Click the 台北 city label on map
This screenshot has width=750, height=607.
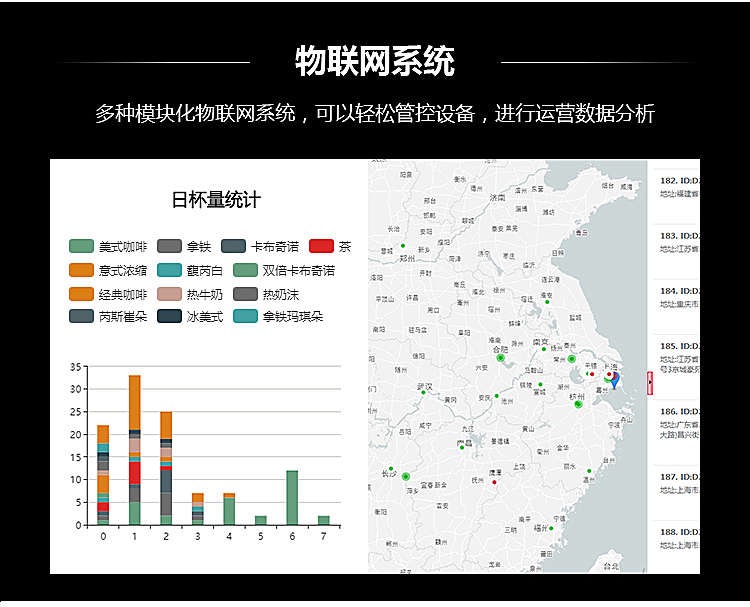[611, 566]
